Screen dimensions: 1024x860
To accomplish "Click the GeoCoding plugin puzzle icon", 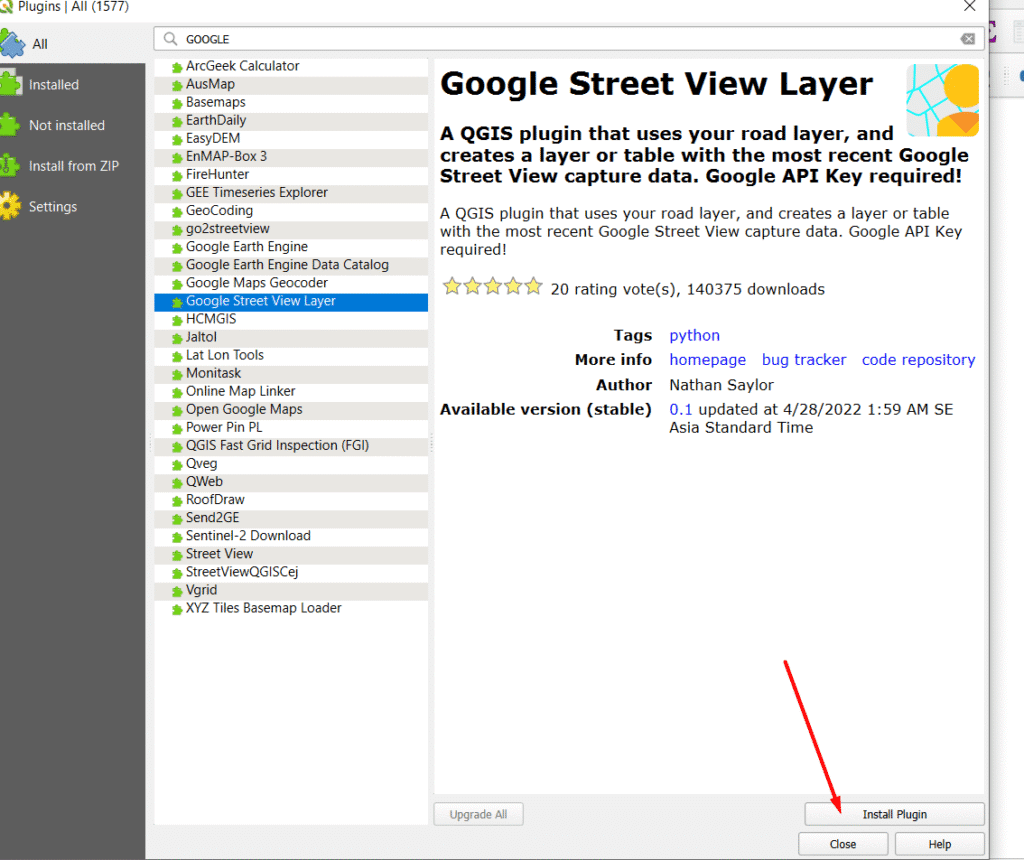I will [176, 212].
